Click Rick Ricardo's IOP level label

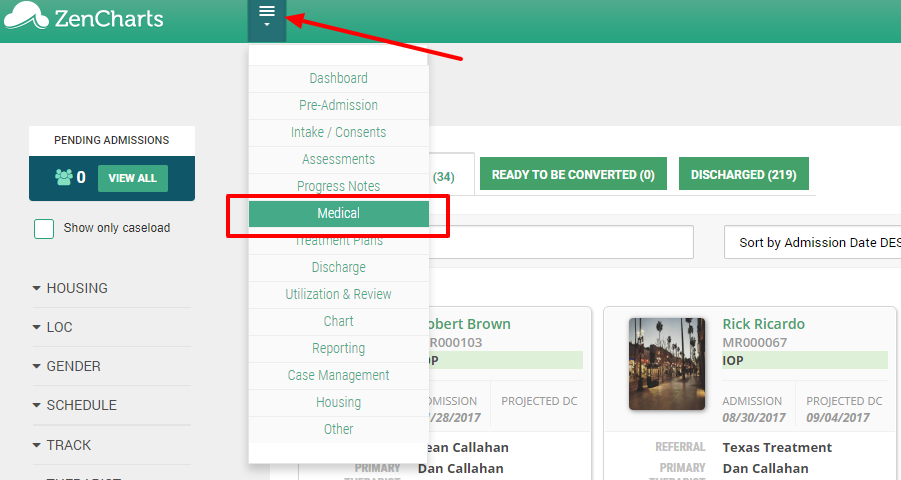coord(733,360)
